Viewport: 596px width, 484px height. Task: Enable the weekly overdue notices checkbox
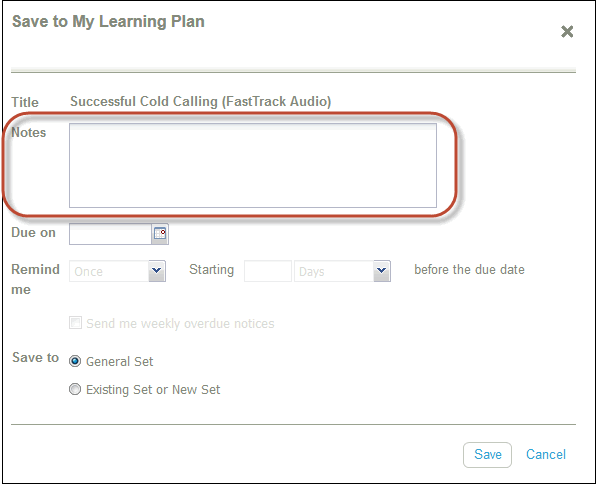click(x=75, y=323)
